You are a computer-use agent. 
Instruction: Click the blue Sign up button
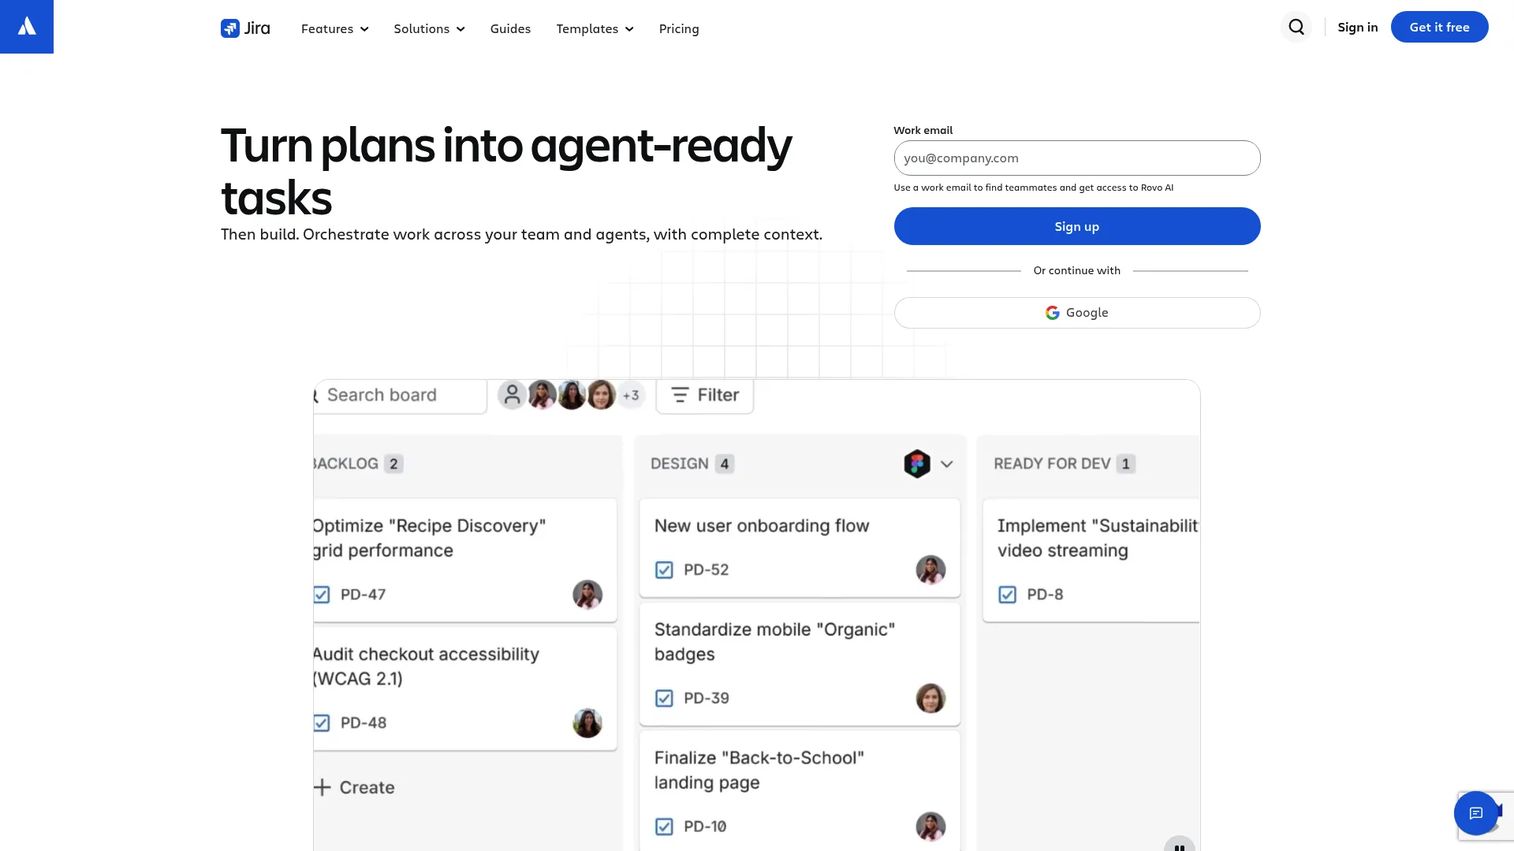pos(1076,226)
